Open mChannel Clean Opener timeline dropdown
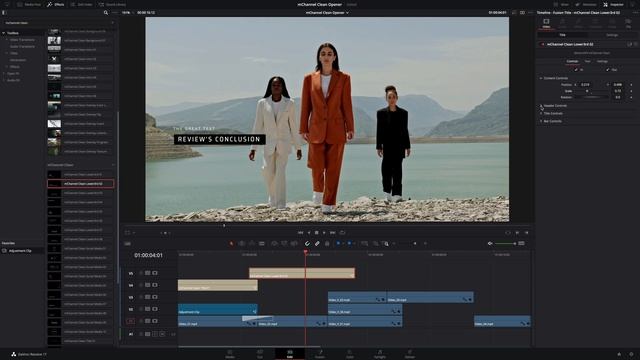 [x=327, y=13]
